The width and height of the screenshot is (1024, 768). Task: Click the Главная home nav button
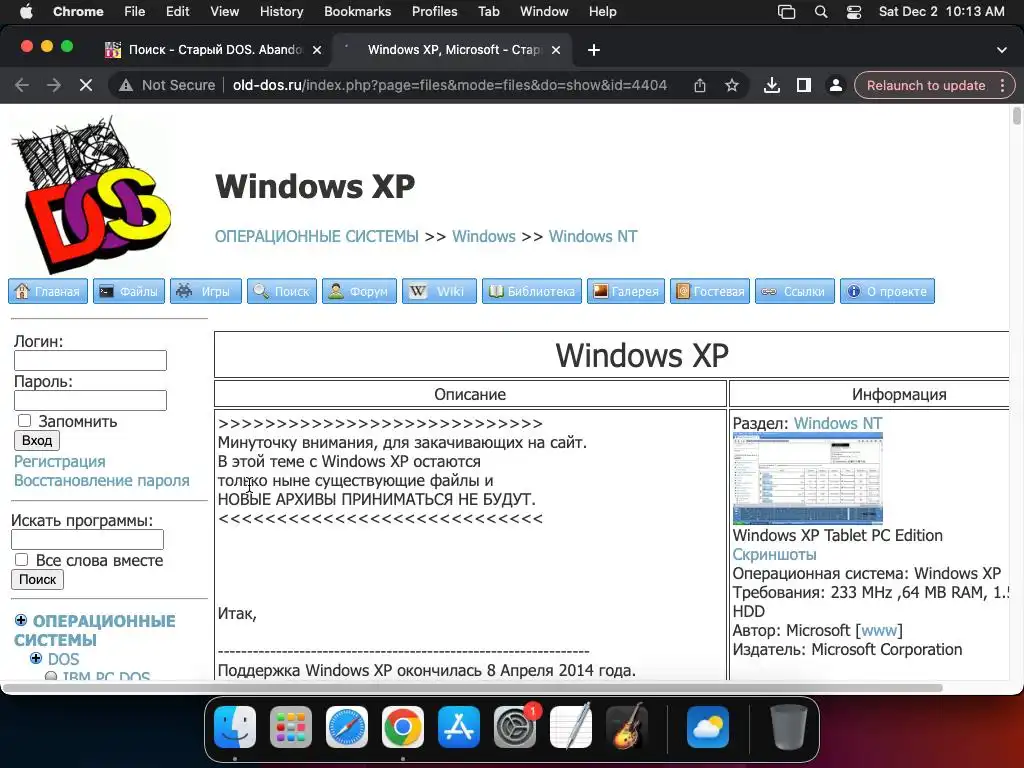tap(48, 291)
